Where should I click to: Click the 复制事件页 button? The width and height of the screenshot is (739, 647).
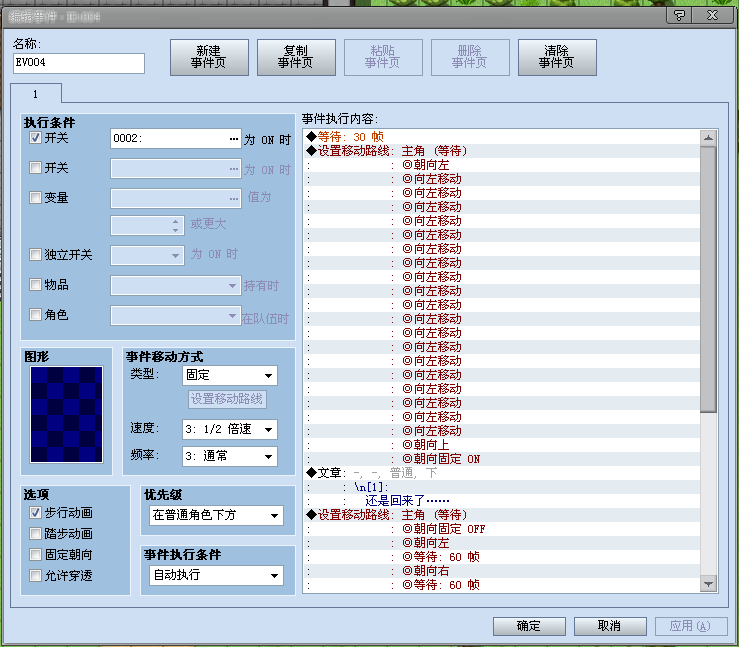[x=296, y=57]
